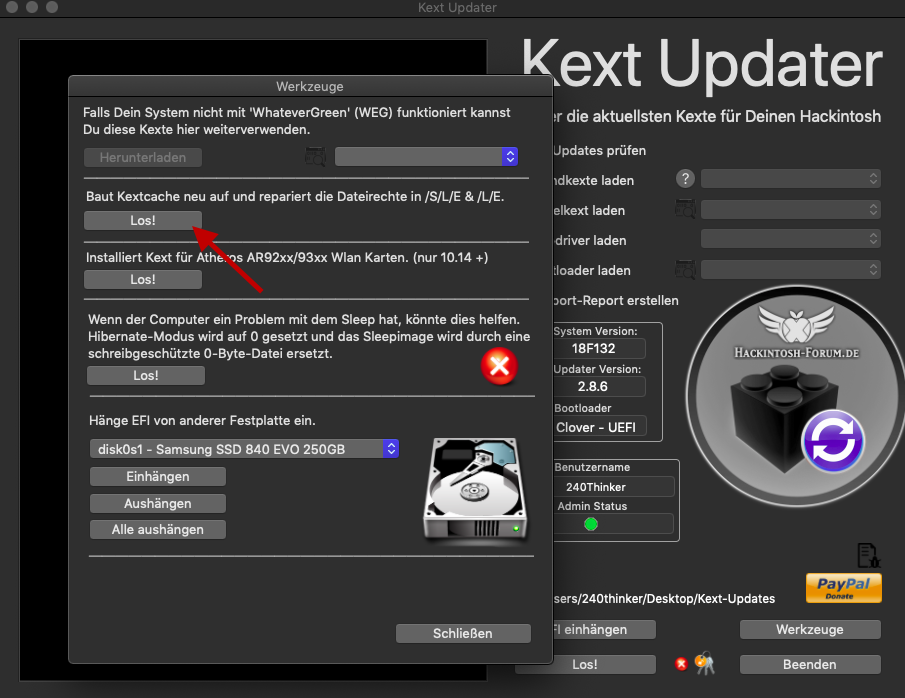905x698 pixels.
Task: Open dropdown in driver laden row
Action: pyautogui.click(x=791, y=239)
